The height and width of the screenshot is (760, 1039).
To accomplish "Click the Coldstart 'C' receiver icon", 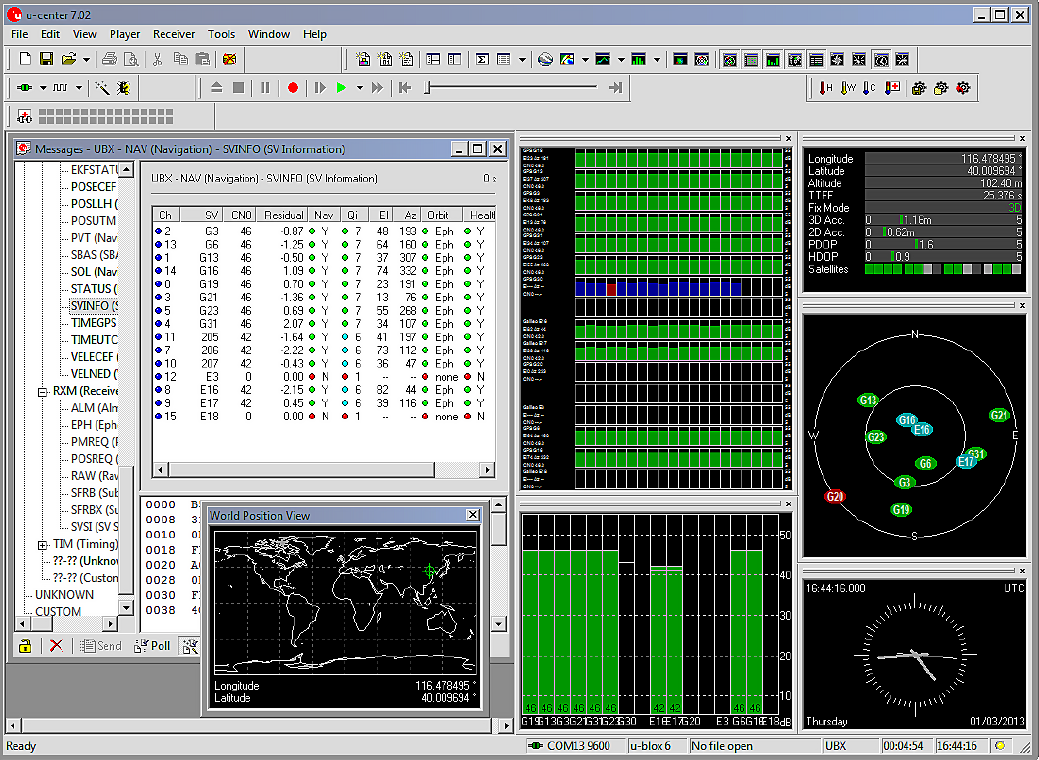I will point(870,88).
